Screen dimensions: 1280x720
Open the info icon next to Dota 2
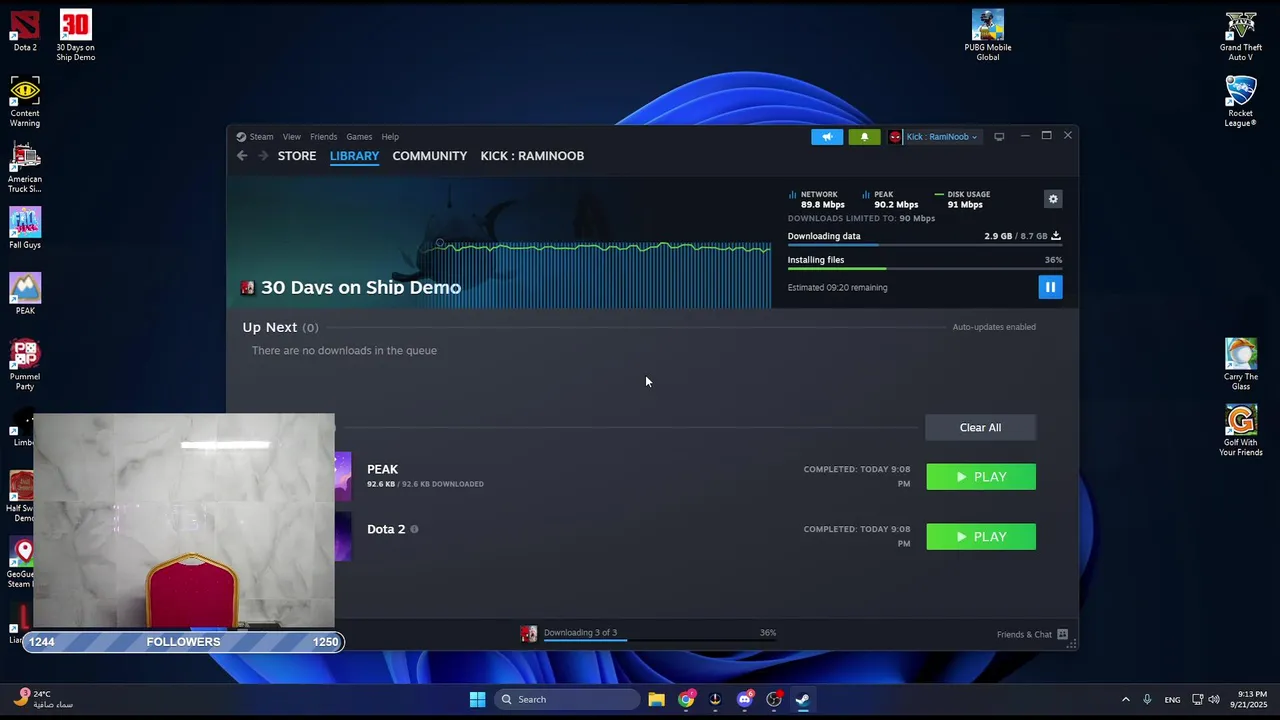(414, 529)
